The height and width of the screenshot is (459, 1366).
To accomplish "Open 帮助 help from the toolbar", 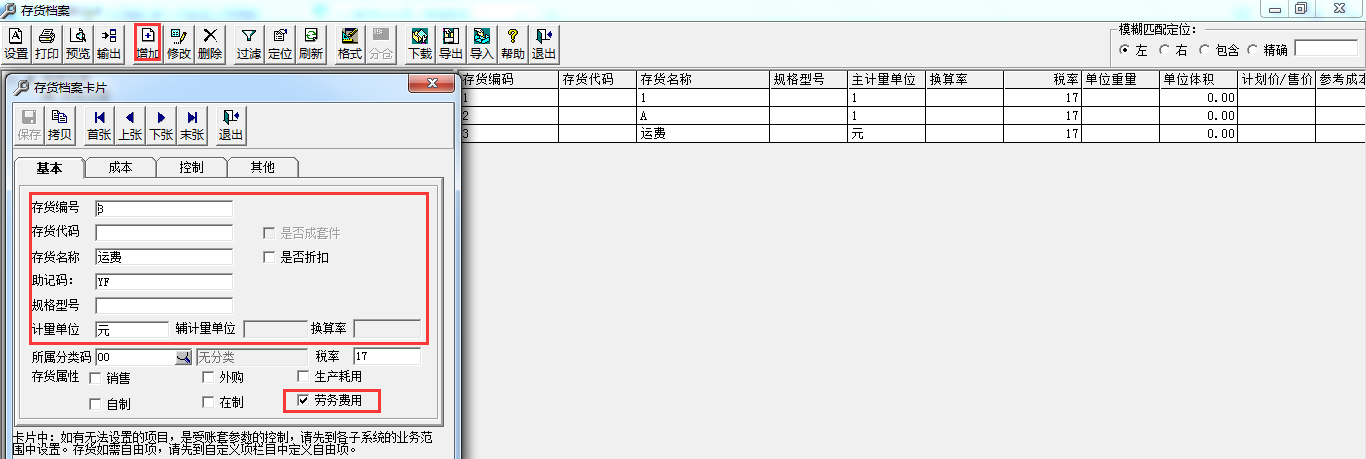I will click(513, 44).
